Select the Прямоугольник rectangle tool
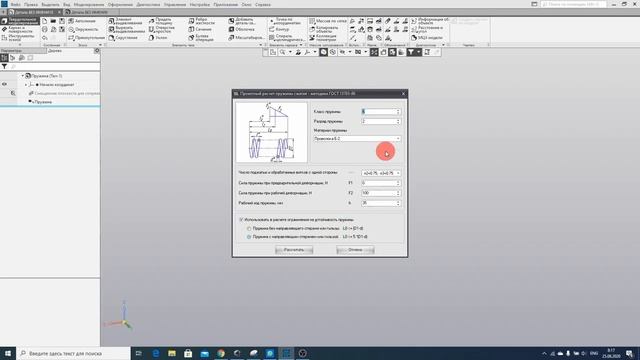This screenshot has height=360, width=640. (x=86, y=38)
